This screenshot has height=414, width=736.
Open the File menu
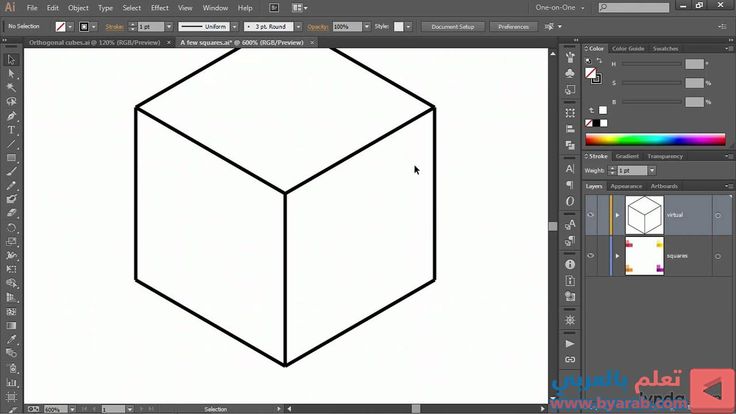(x=32, y=8)
